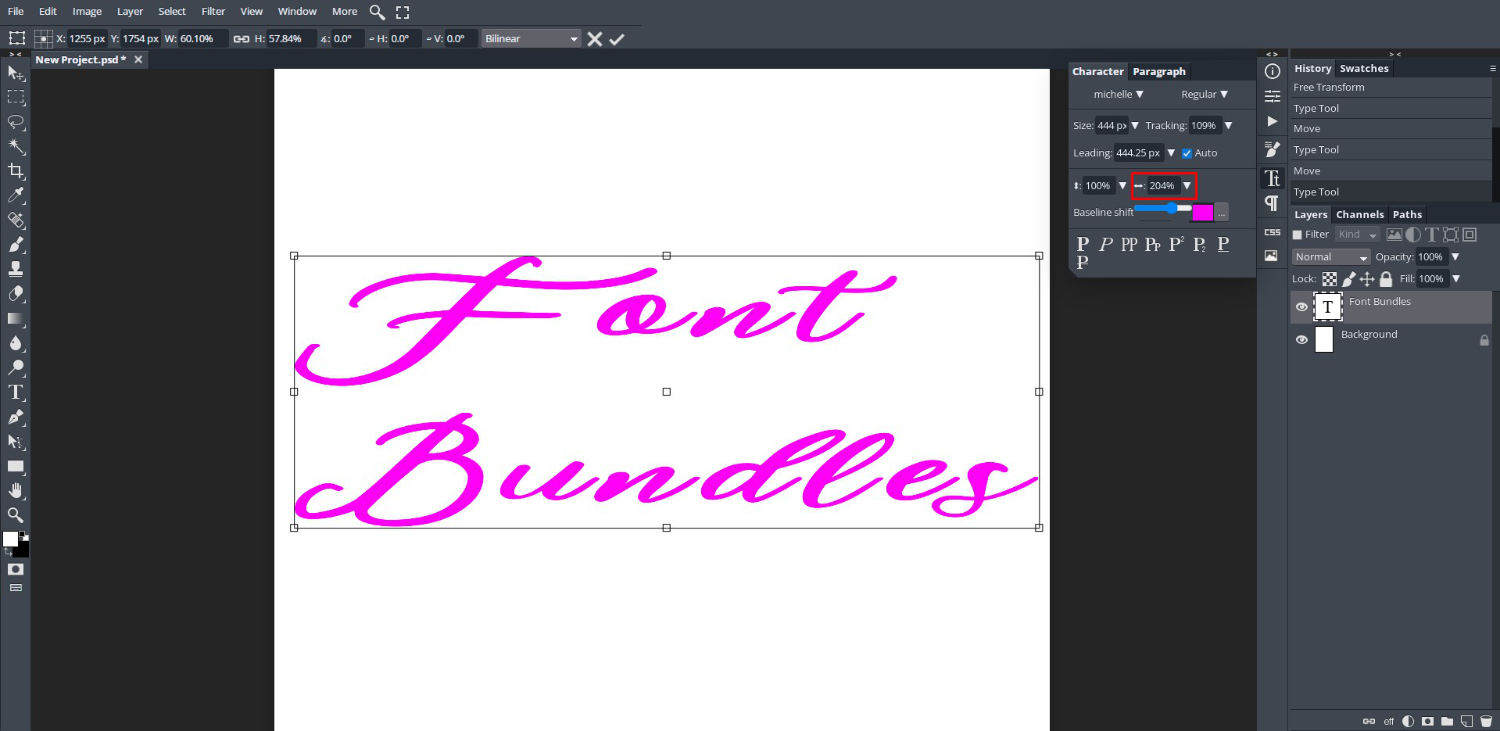Open the magenta text color swatch
1500x731 pixels.
pos(1203,212)
